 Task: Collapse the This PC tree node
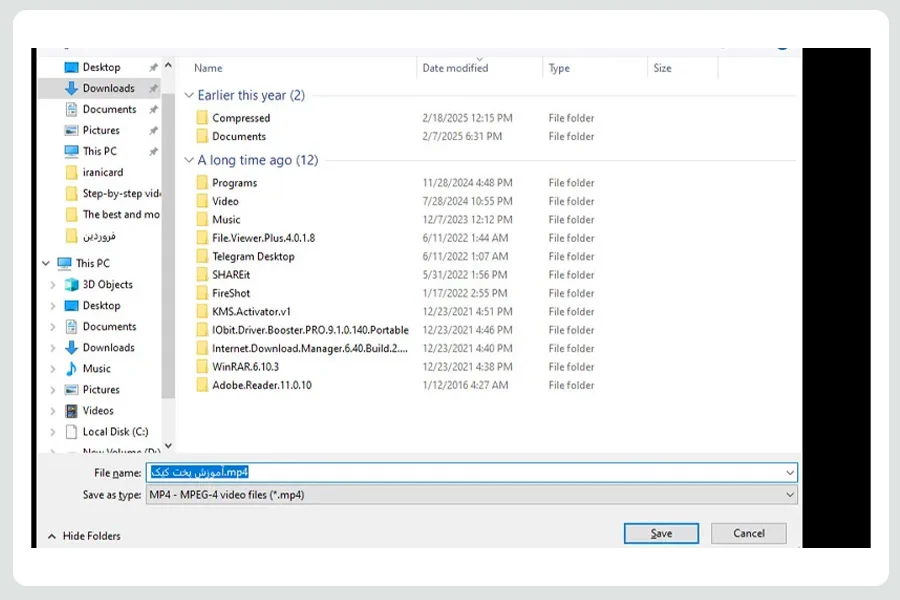pyautogui.click(x=46, y=264)
